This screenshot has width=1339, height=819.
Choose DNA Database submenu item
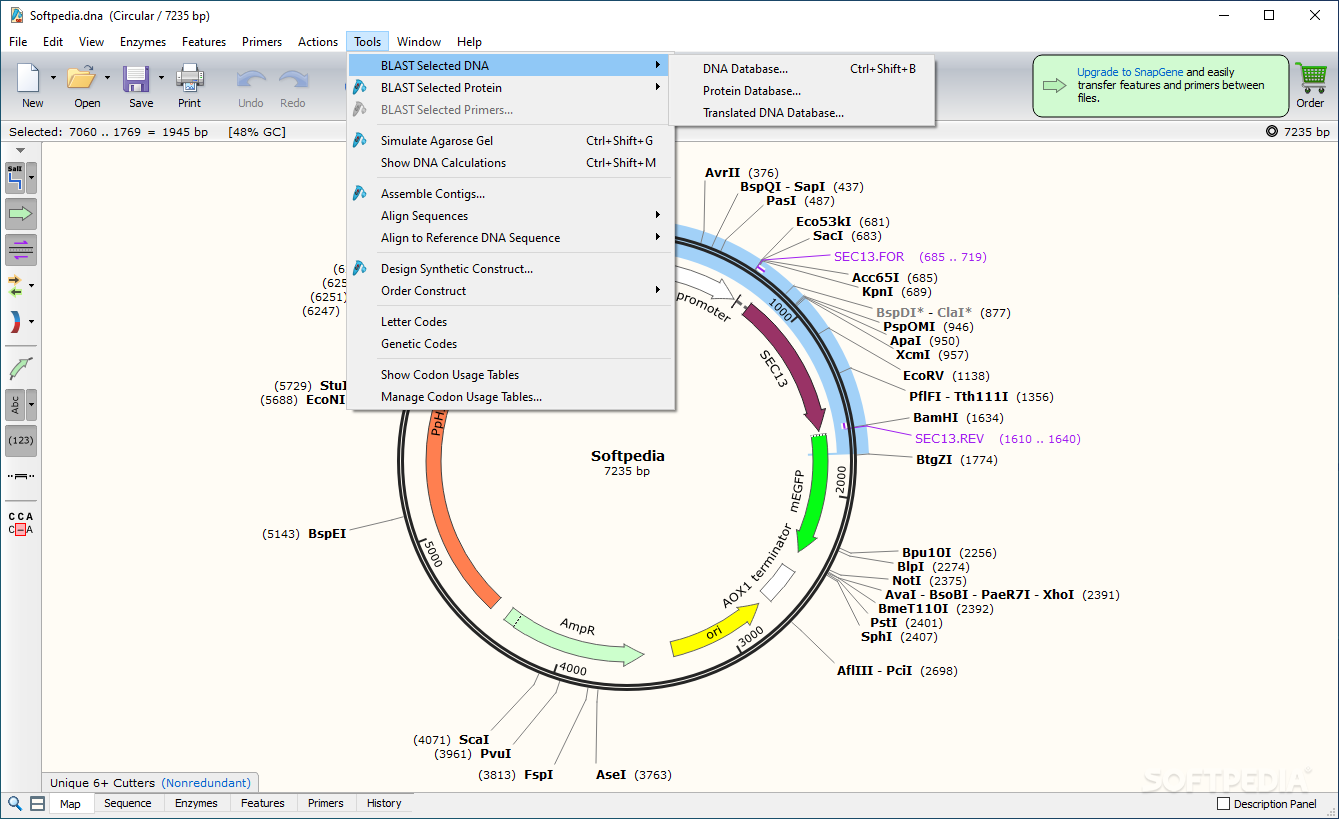[x=802, y=69]
